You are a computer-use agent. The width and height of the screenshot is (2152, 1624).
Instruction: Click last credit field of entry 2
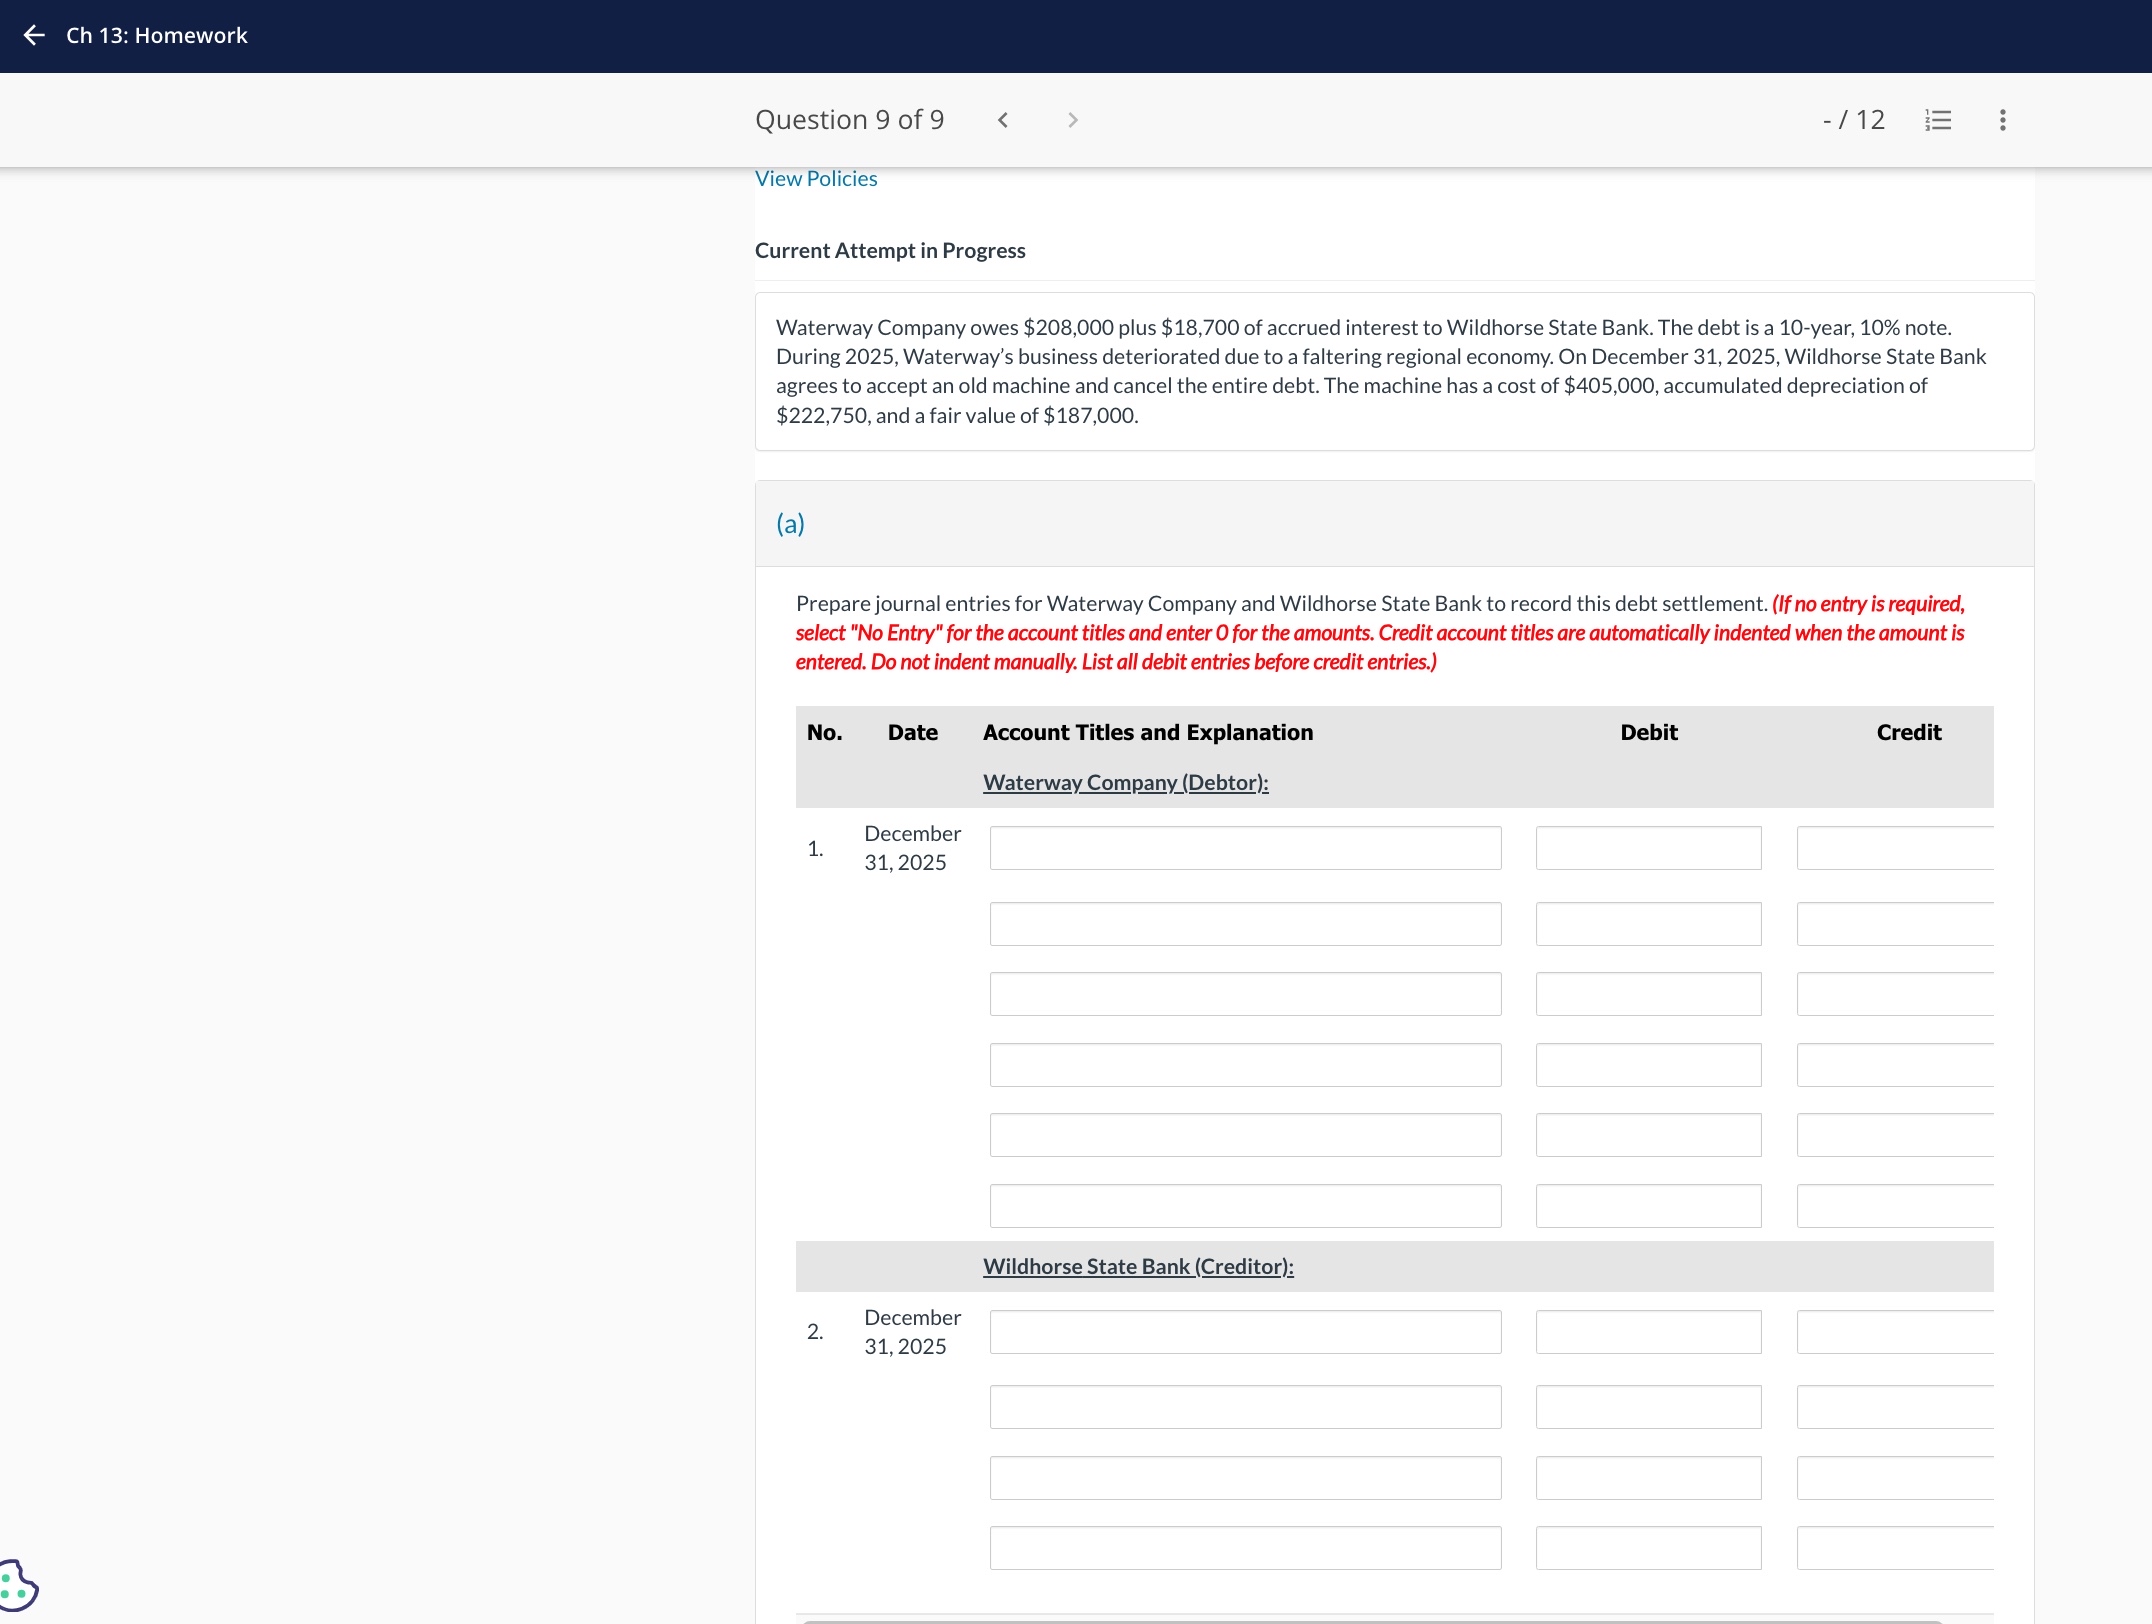[x=1893, y=1548]
